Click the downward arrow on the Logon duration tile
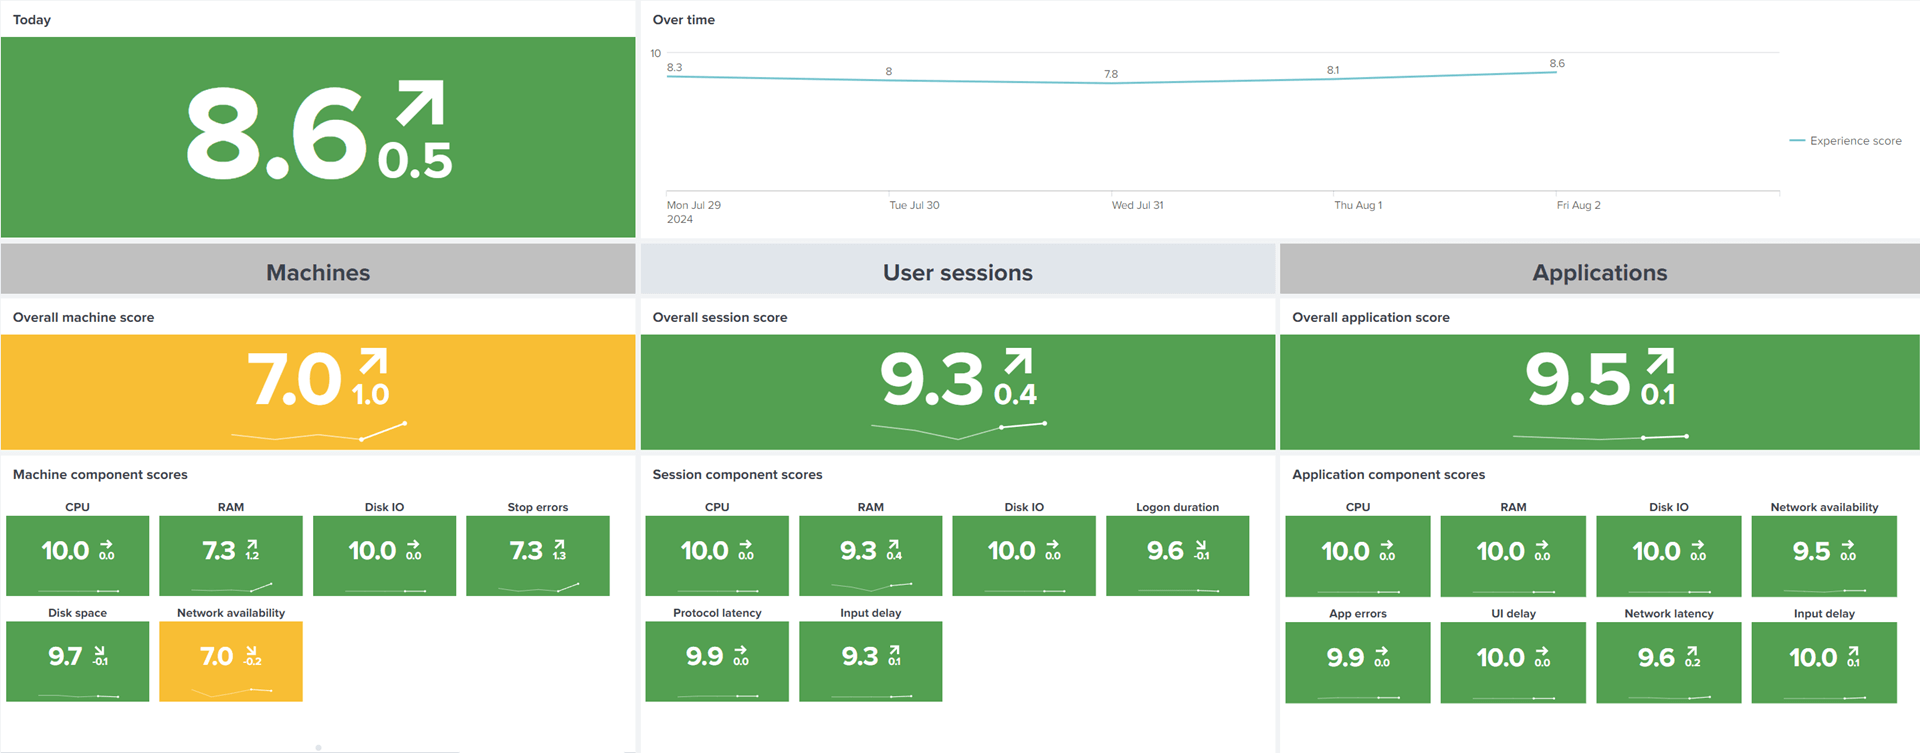Screen dimensions: 1920x753 [x=1201, y=544]
